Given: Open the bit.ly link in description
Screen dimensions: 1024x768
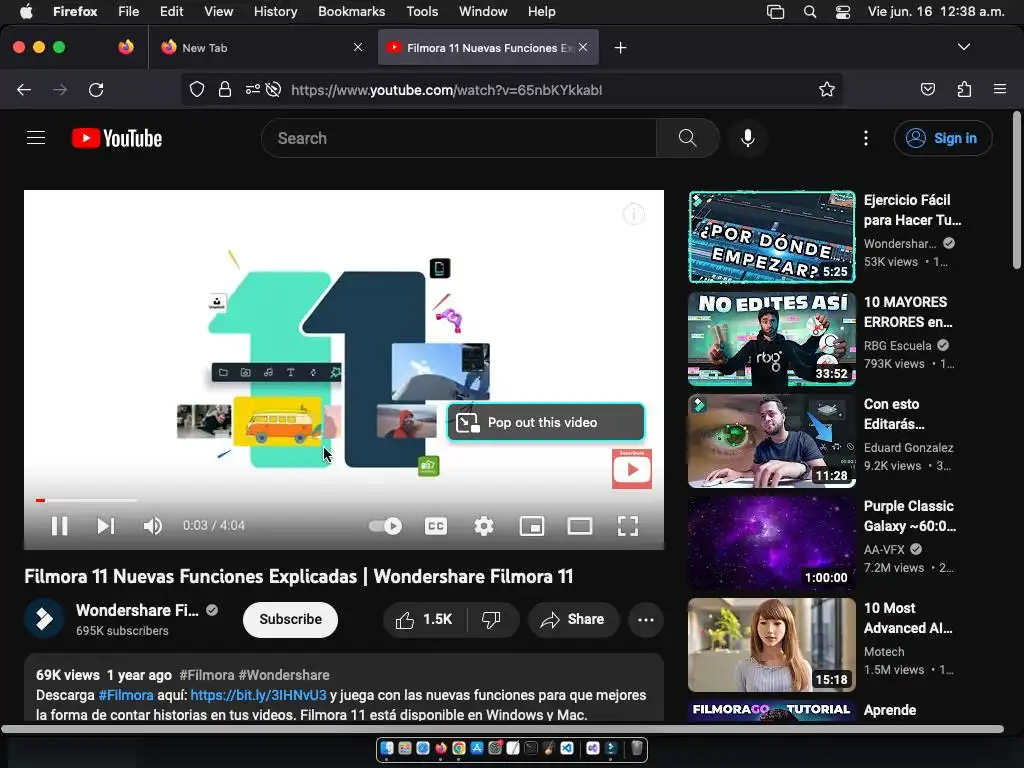Looking at the screenshot, I should [x=258, y=695].
